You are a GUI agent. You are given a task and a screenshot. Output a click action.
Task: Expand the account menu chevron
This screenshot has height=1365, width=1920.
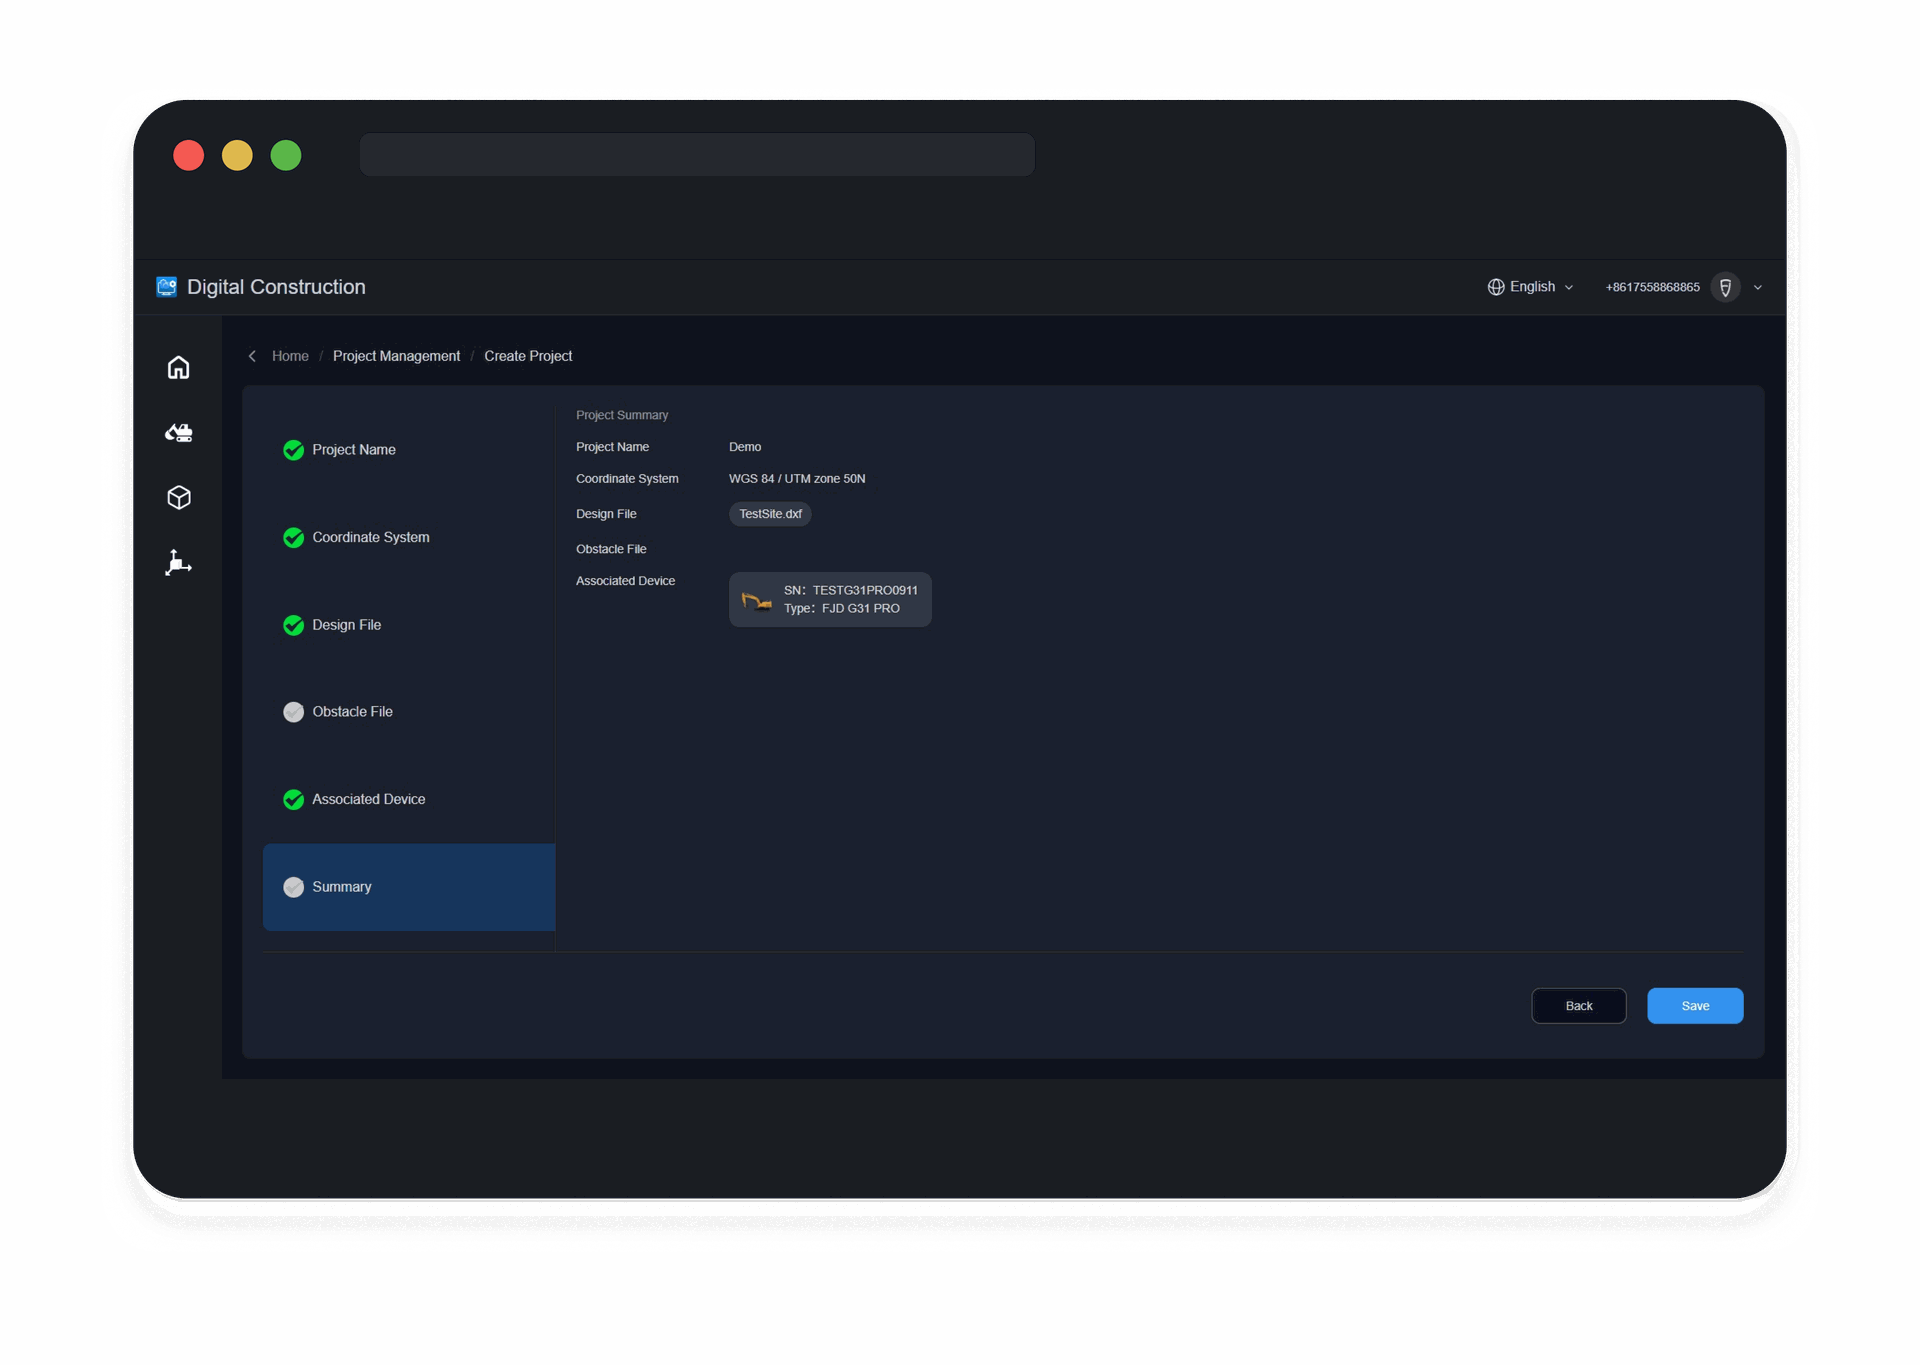click(1758, 288)
